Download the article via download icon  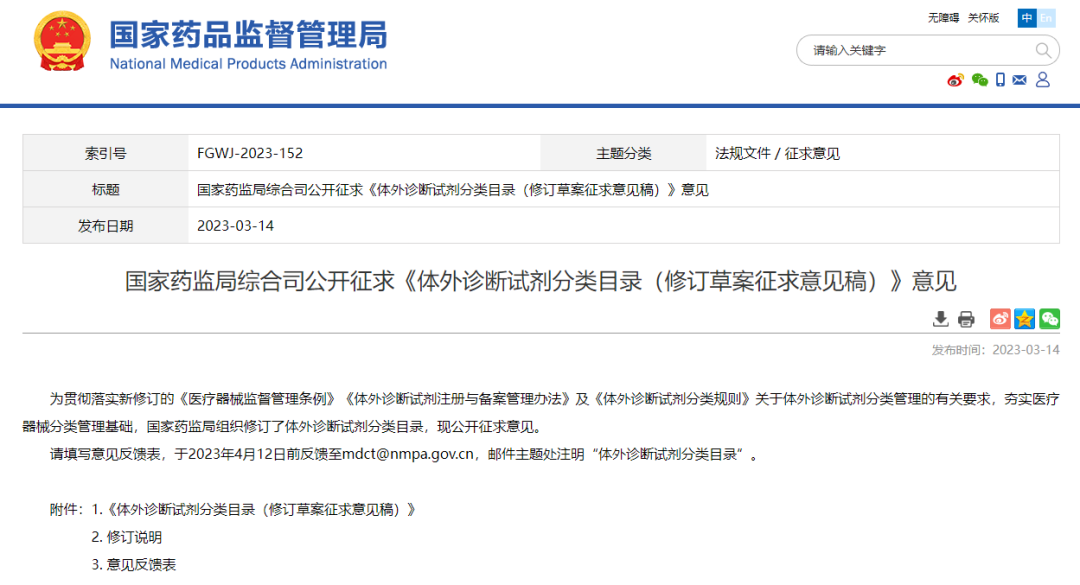940,319
